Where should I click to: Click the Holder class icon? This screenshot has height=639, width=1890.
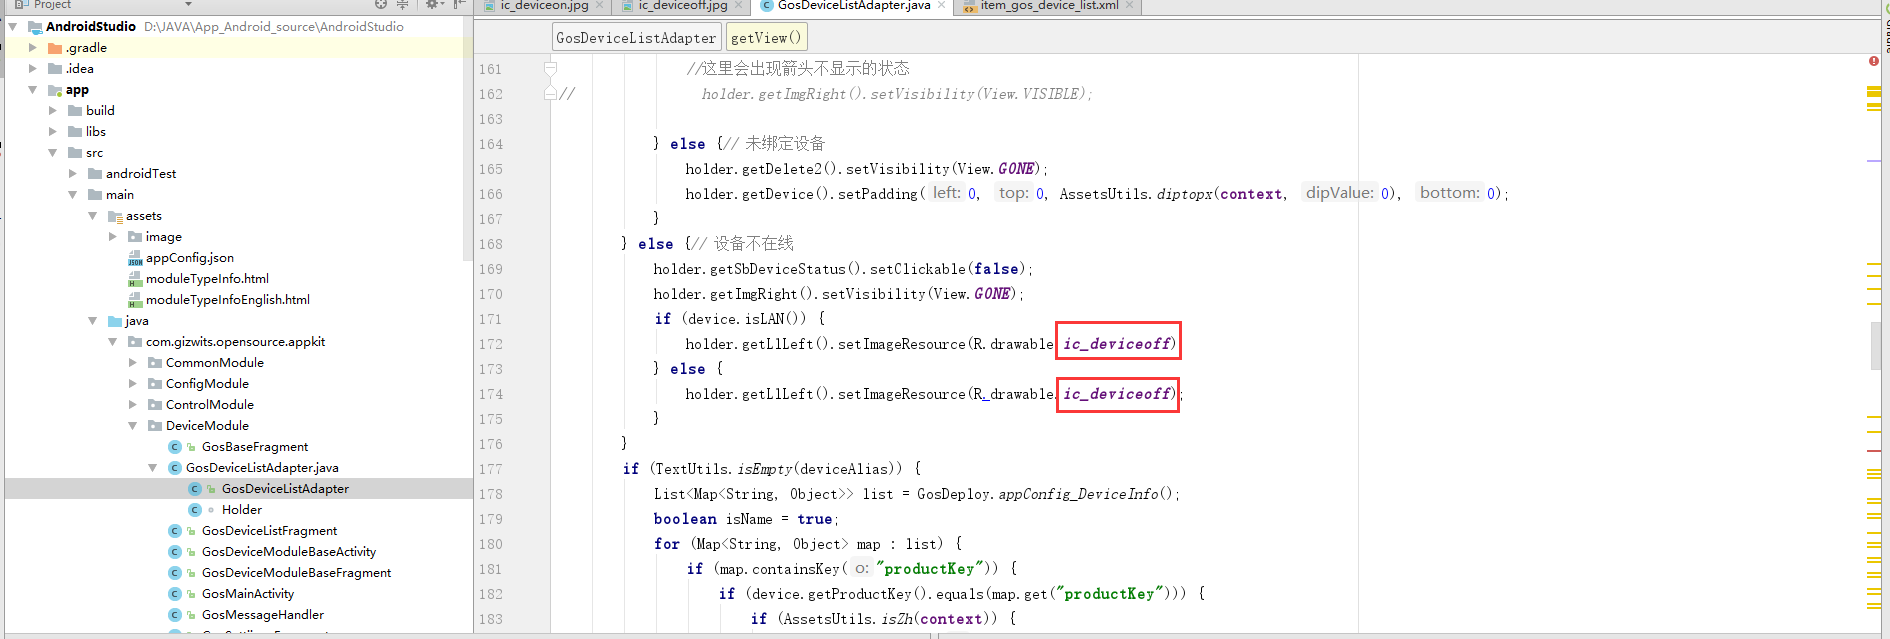pos(195,510)
